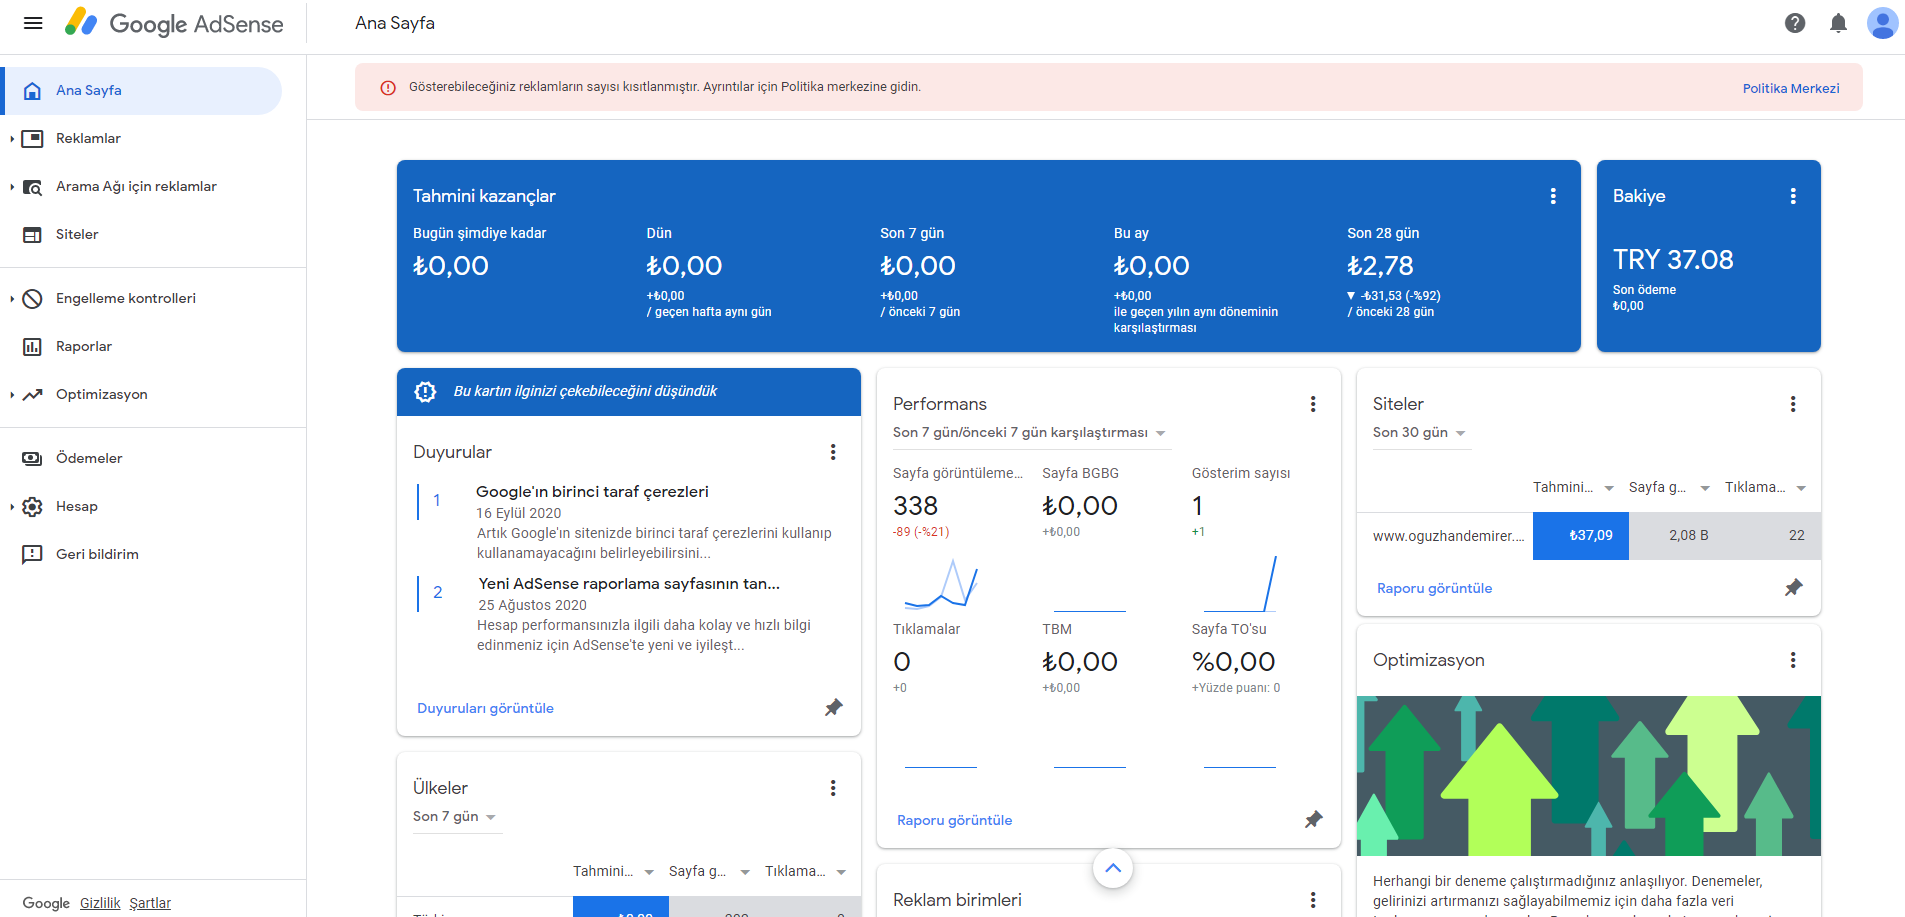
Task: Open the Ülkeler card options menu
Action: 833,788
